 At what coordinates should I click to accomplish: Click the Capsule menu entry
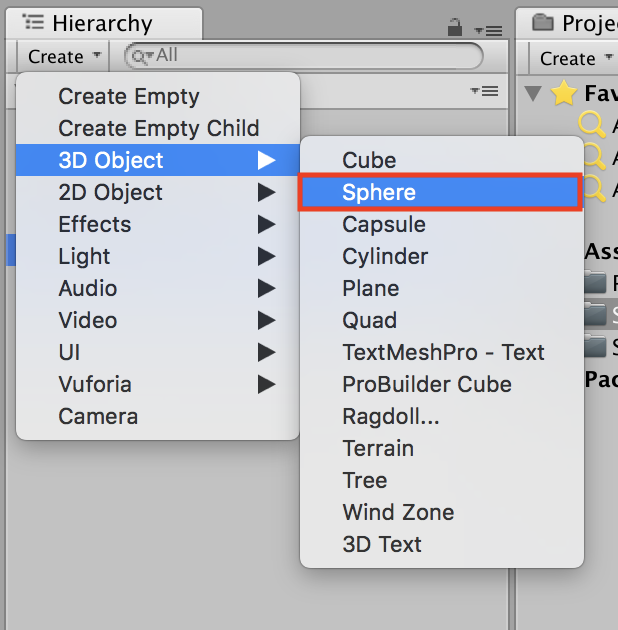point(384,224)
